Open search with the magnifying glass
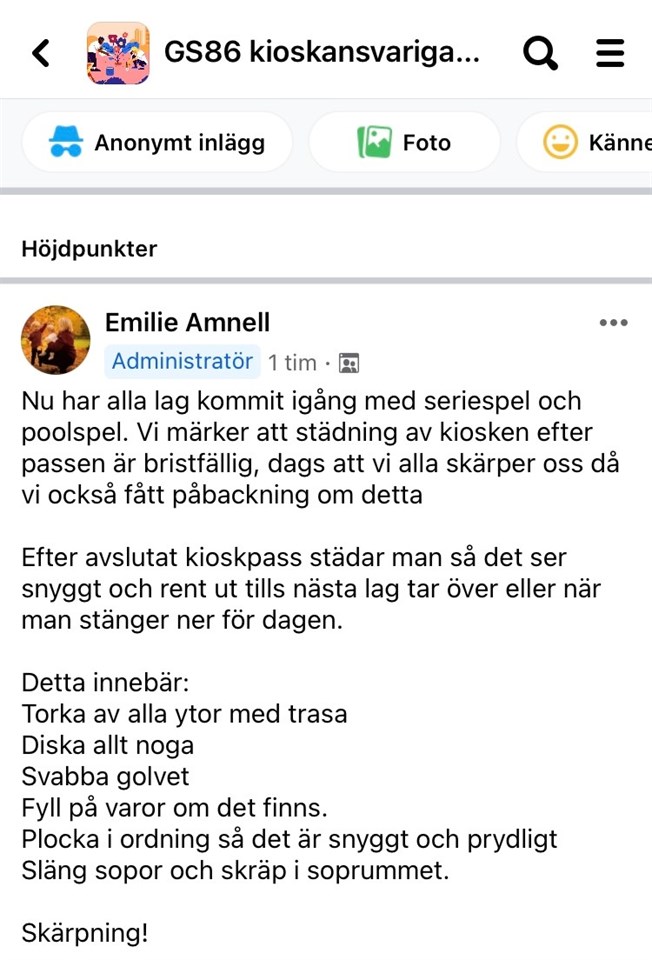652x960 pixels. coord(540,52)
